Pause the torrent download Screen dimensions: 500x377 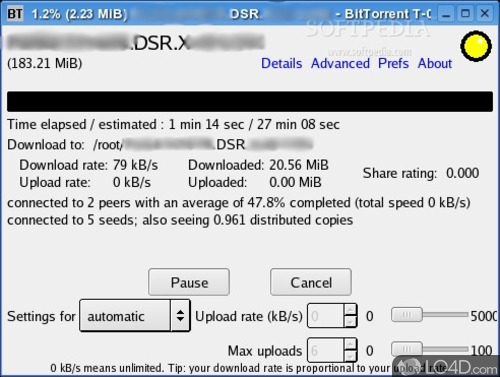189,282
